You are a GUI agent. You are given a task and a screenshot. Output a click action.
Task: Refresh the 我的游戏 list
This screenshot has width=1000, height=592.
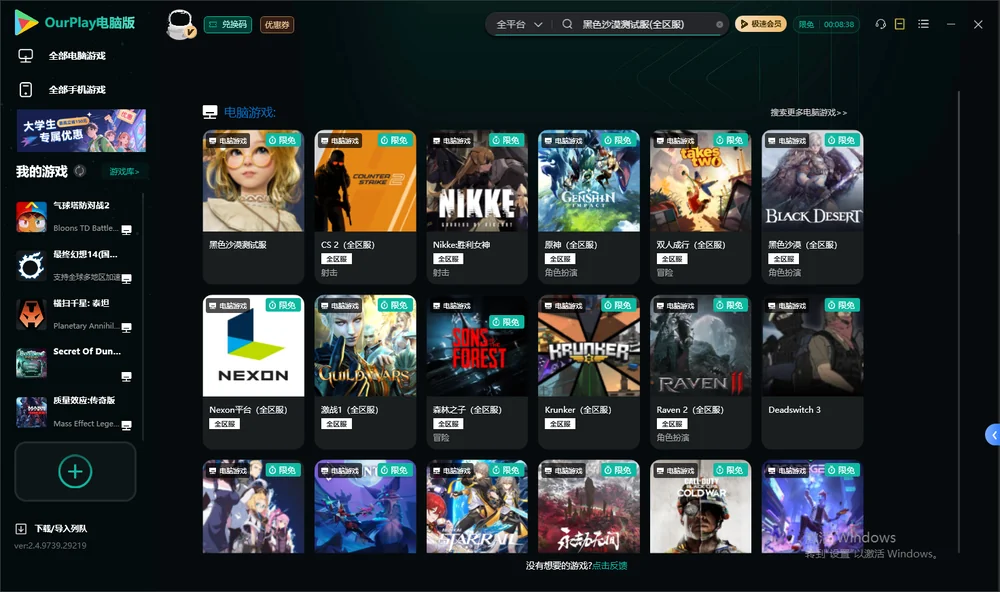80,171
